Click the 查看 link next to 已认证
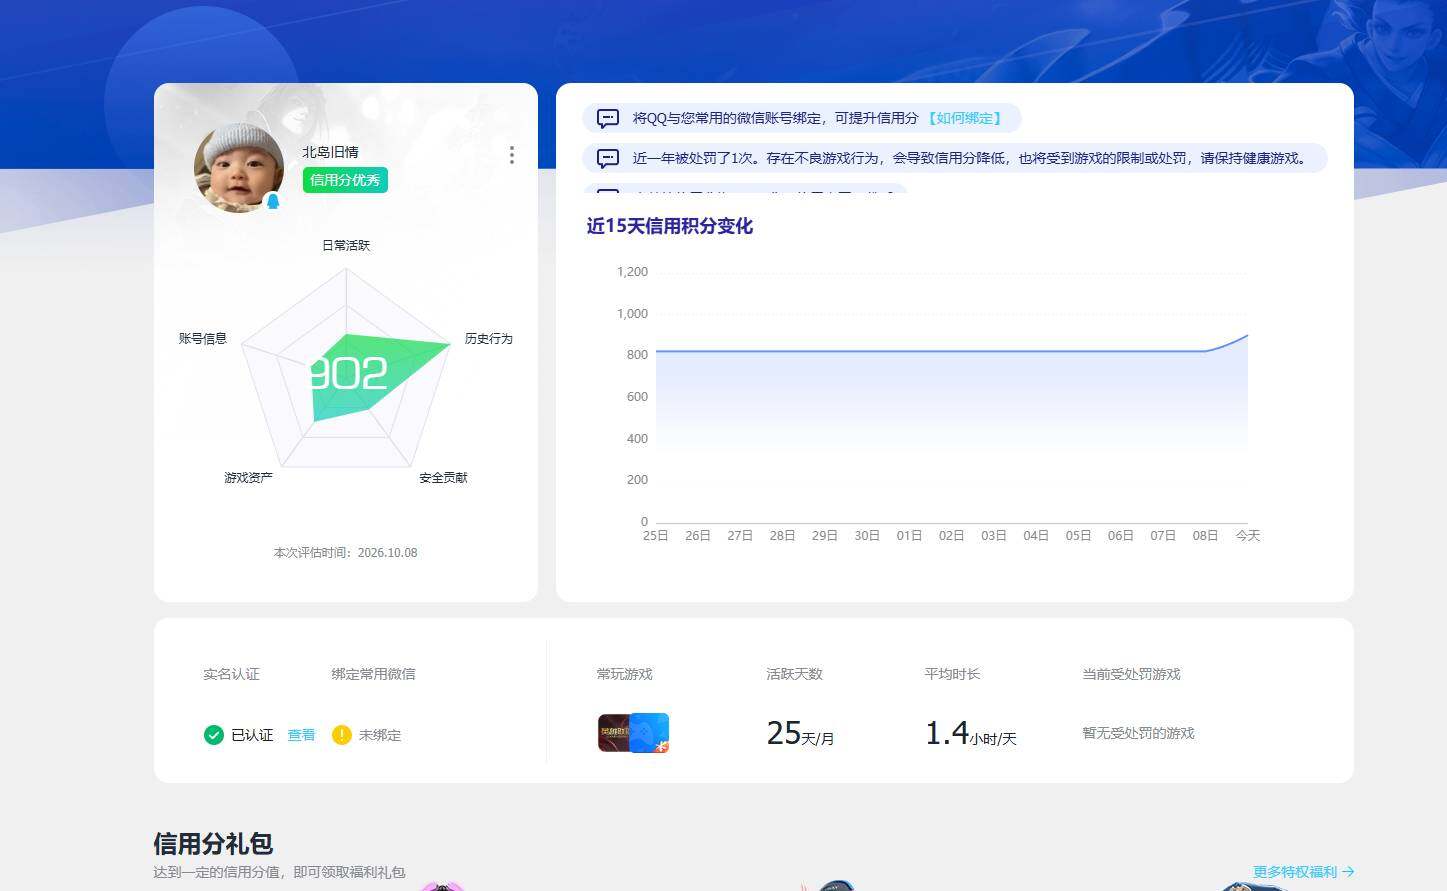 pos(301,735)
